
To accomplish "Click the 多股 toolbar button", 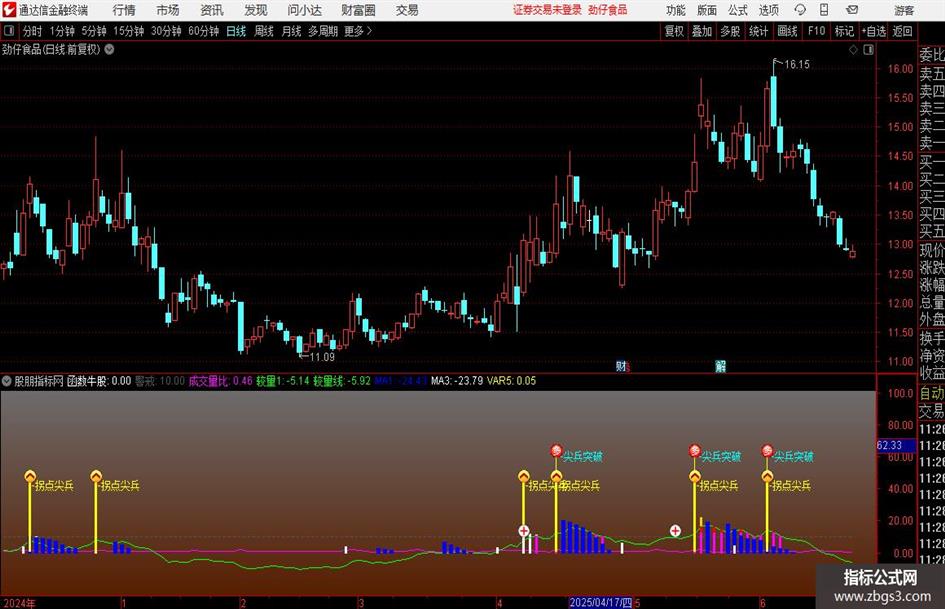I will pyautogui.click(x=730, y=31).
